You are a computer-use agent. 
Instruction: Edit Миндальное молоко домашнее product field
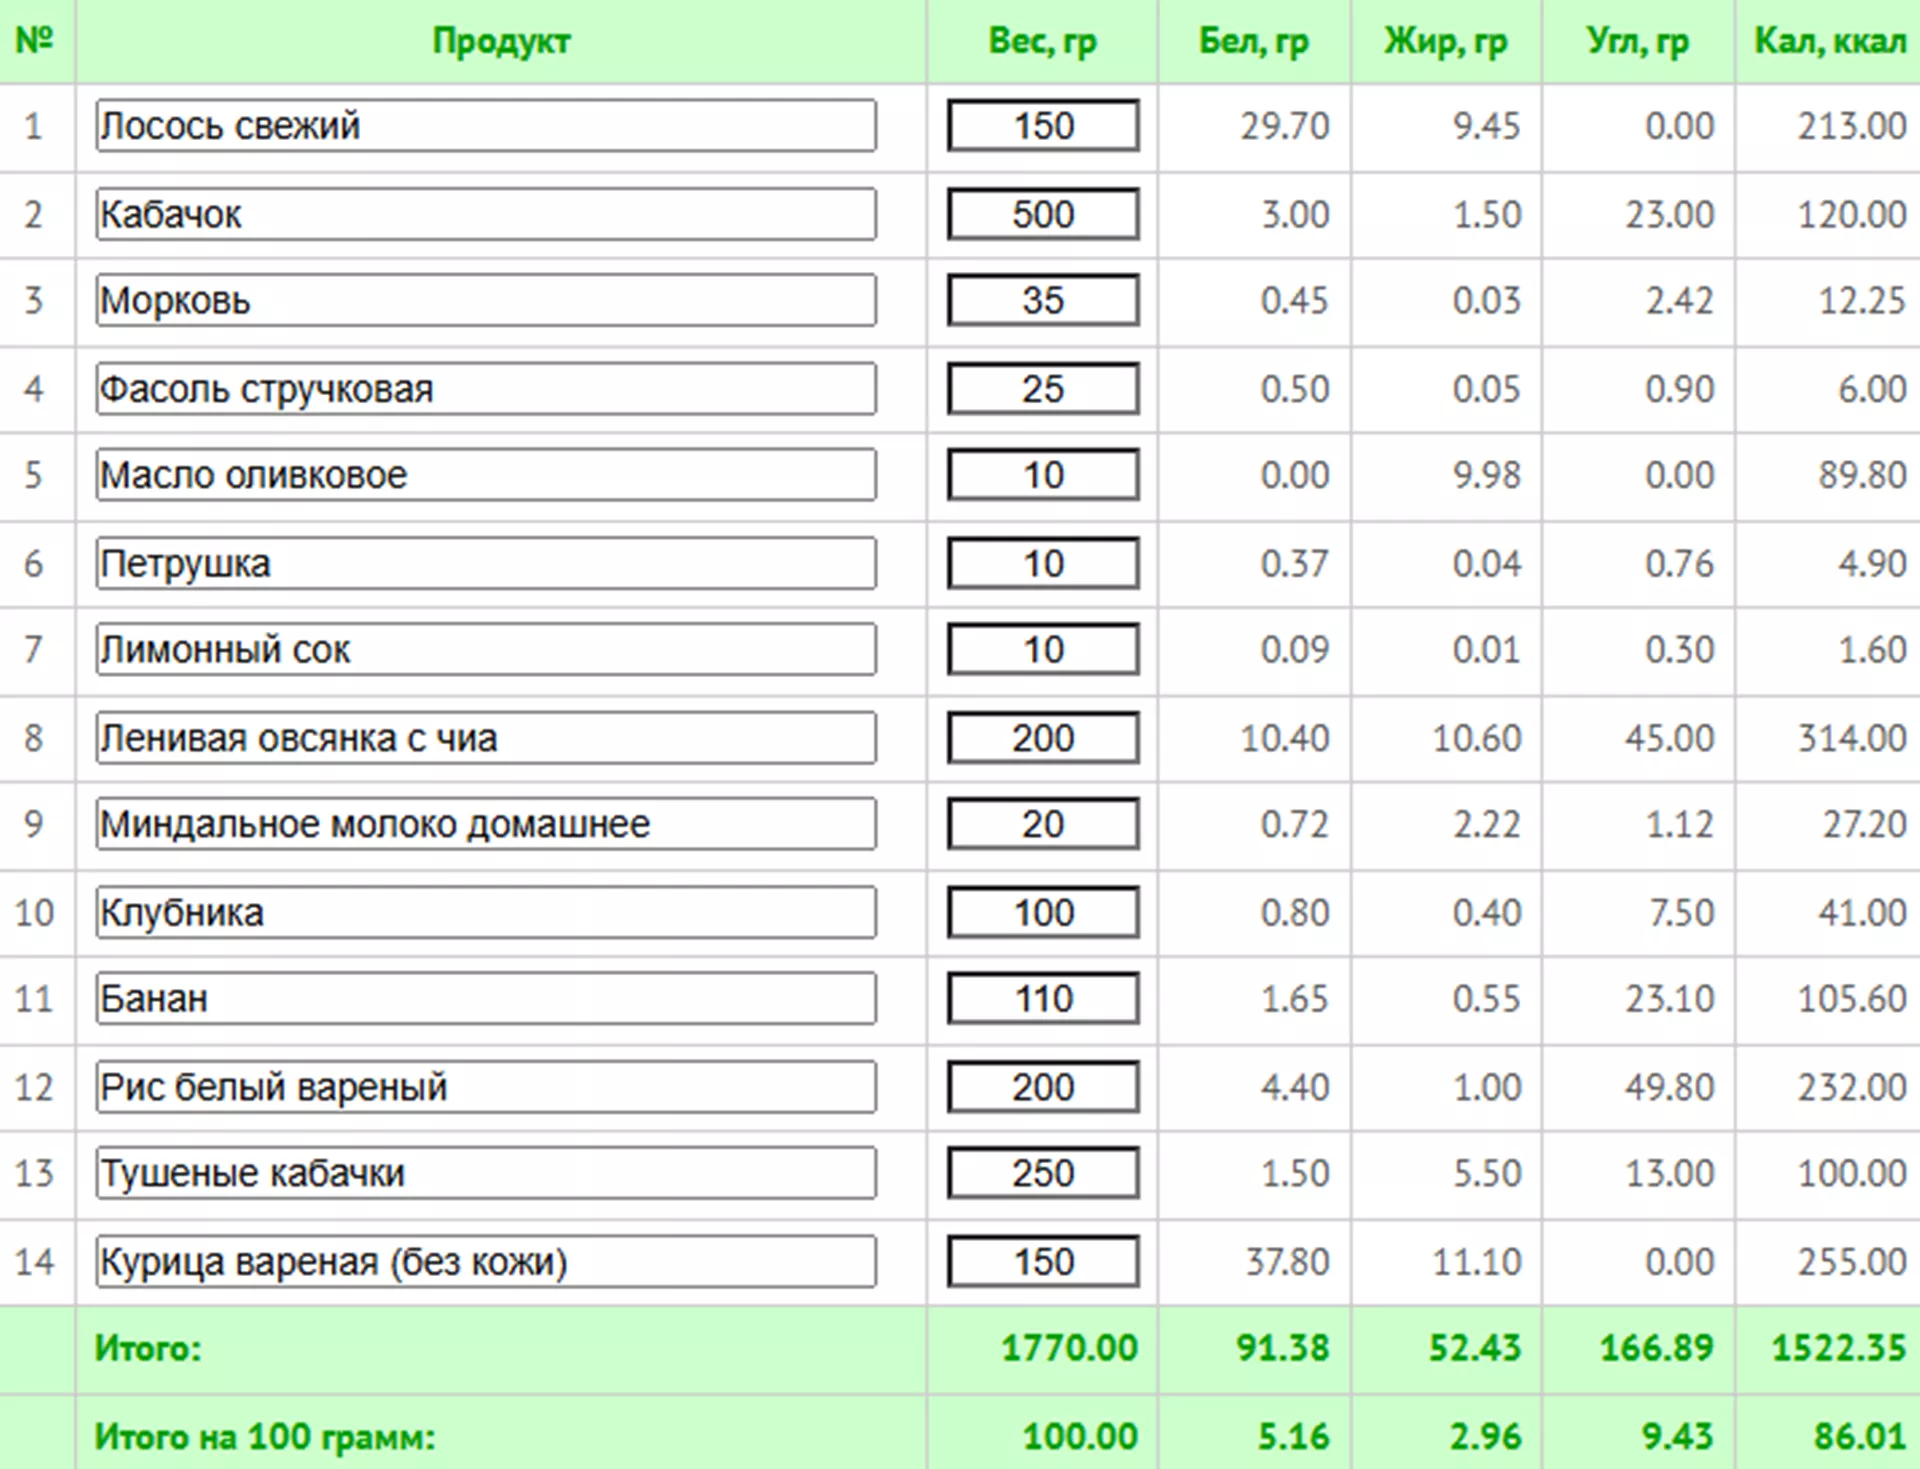pos(486,824)
